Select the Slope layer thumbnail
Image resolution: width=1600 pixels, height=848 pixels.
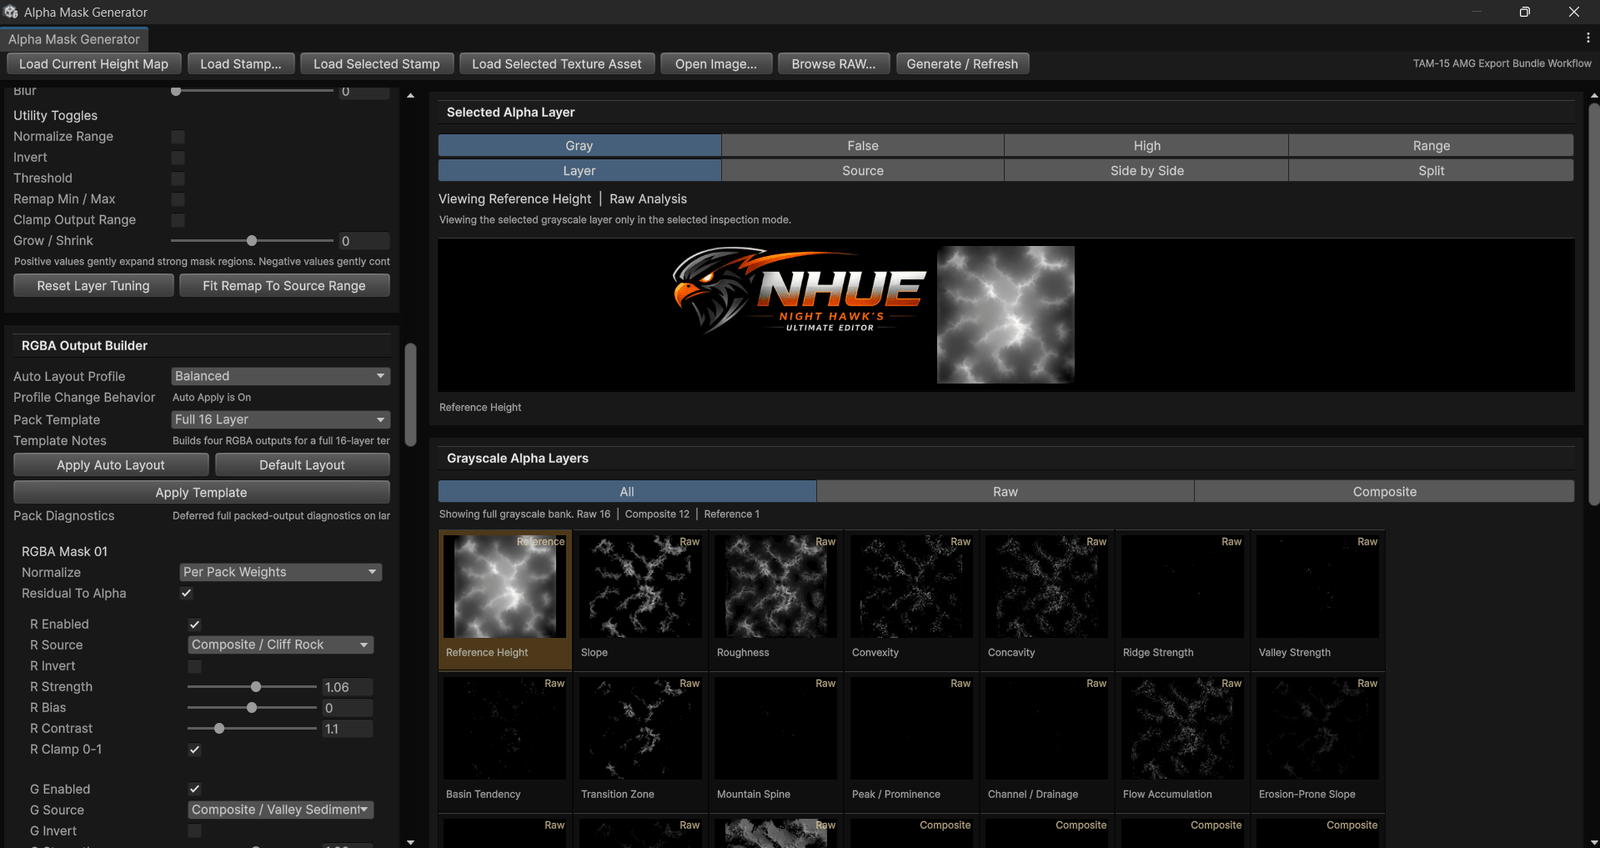pyautogui.click(x=641, y=600)
